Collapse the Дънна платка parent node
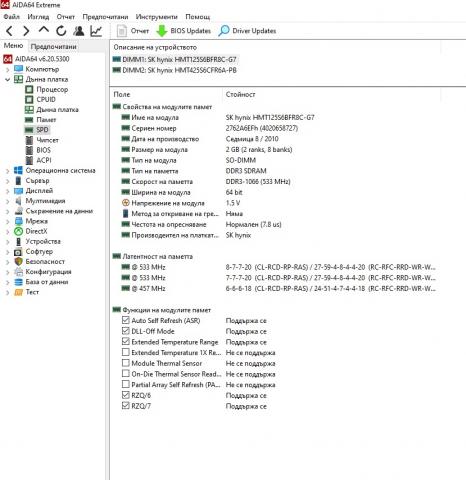 7,80
